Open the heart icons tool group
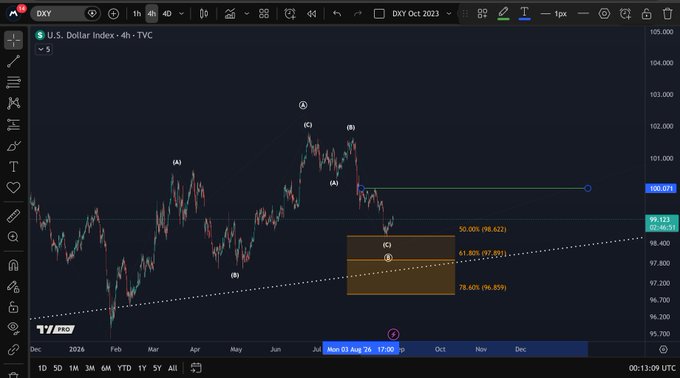This screenshot has height=378, width=680. click(13, 187)
